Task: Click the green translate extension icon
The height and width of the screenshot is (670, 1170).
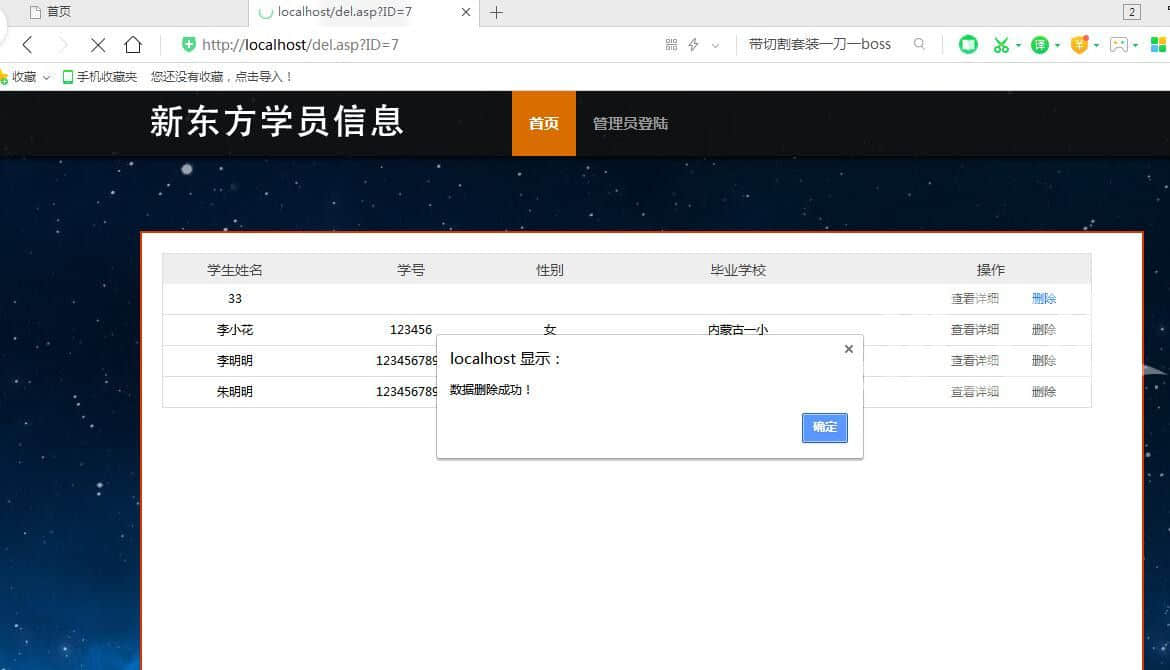Action: tap(1040, 45)
